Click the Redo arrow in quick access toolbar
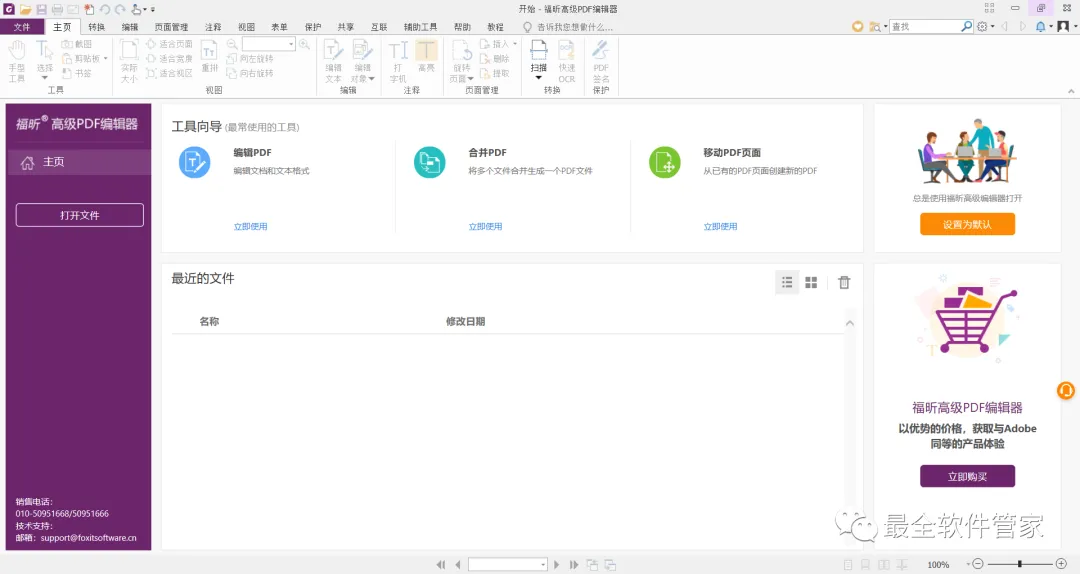The width and height of the screenshot is (1080, 574). (x=120, y=9)
